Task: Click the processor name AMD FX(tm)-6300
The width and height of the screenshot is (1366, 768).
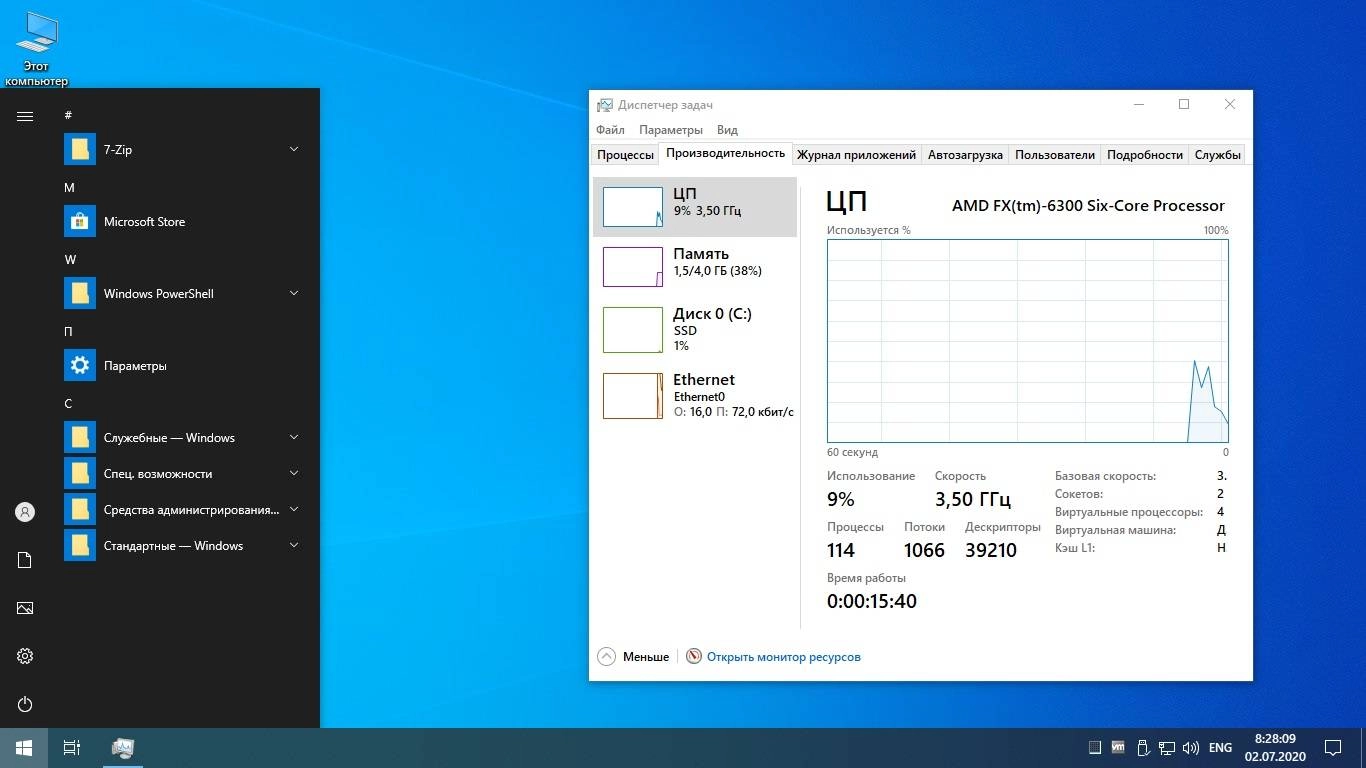Action: click(x=1088, y=205)
